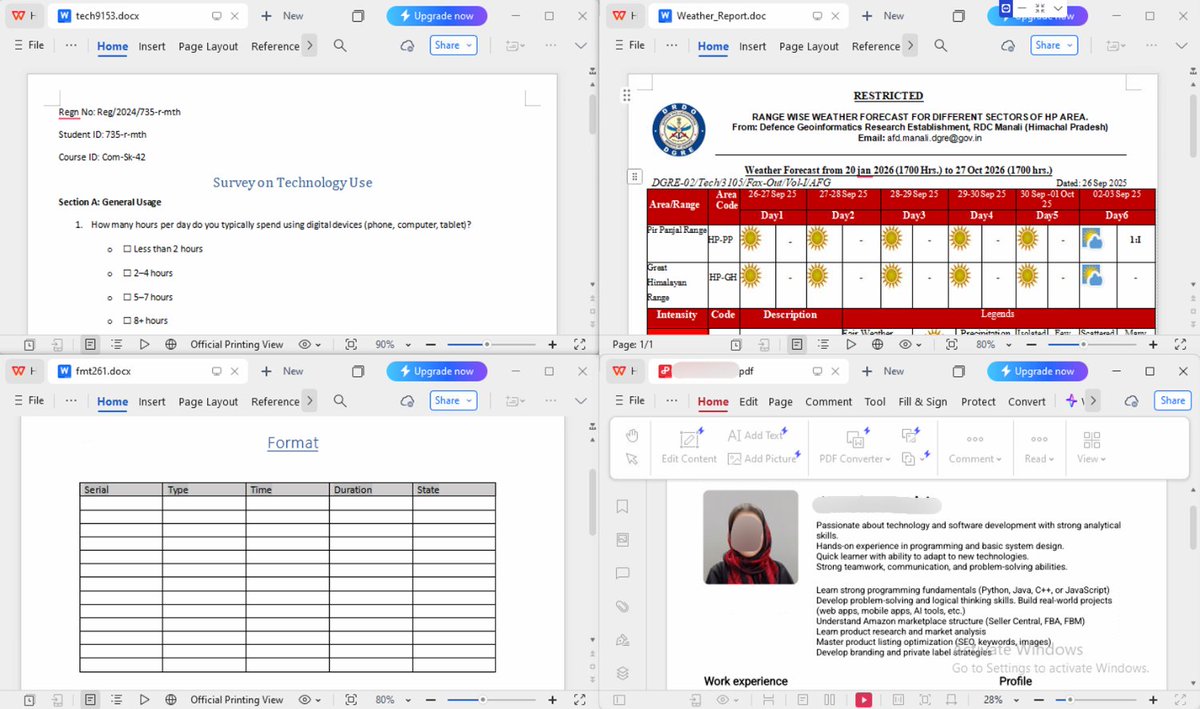This screenshot has width=1200, height=709.
Task: Click AI sparkle icon in PDF ribbon
Action: 1071,401
